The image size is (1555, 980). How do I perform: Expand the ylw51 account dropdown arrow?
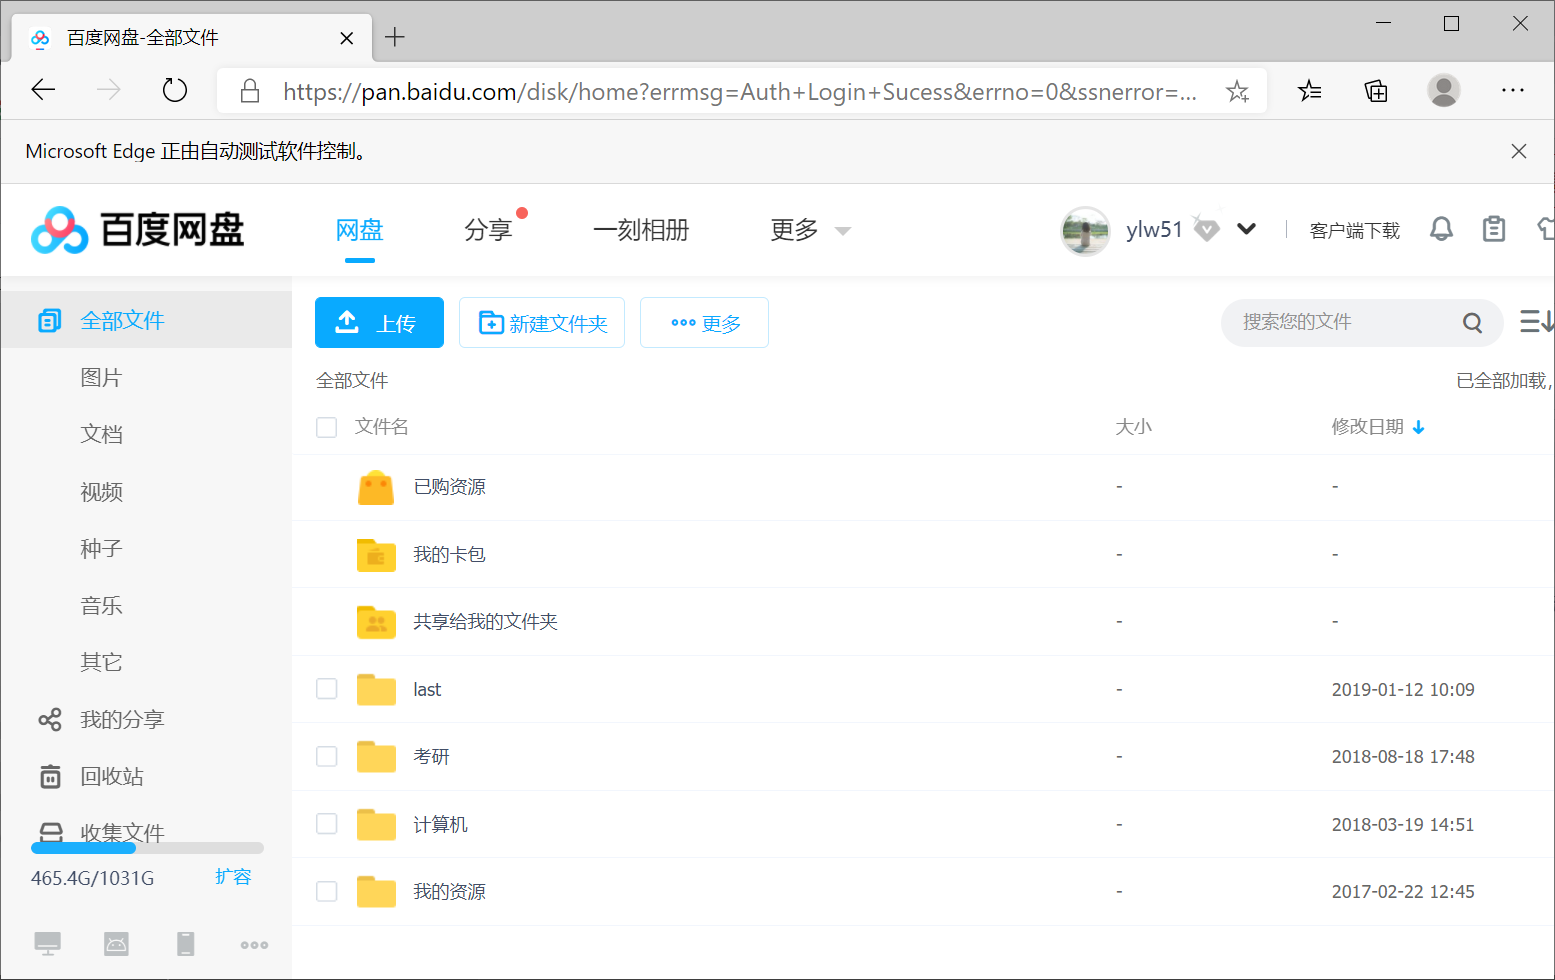point(1246,229)
